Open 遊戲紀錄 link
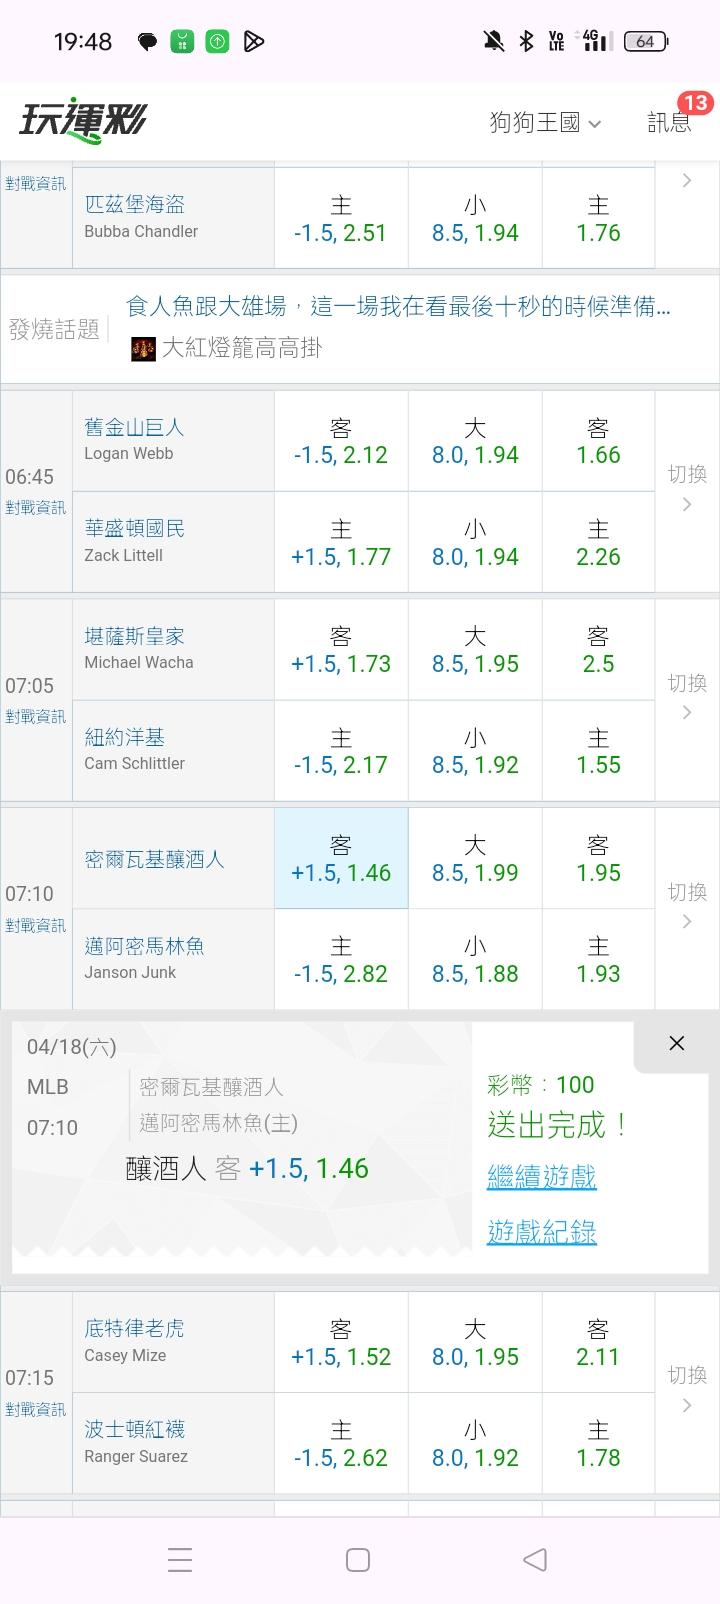The width and height of the screenshot is (720, 1604). (542, 1232)
